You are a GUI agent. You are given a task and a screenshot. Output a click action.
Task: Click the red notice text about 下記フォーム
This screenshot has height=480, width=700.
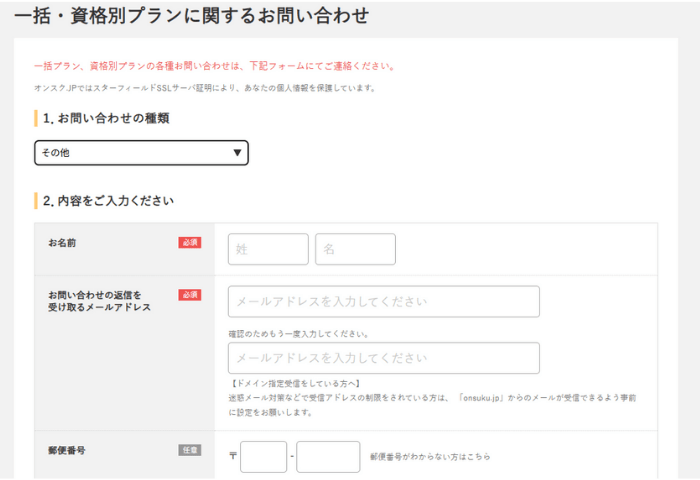click(x=215, y=66)
